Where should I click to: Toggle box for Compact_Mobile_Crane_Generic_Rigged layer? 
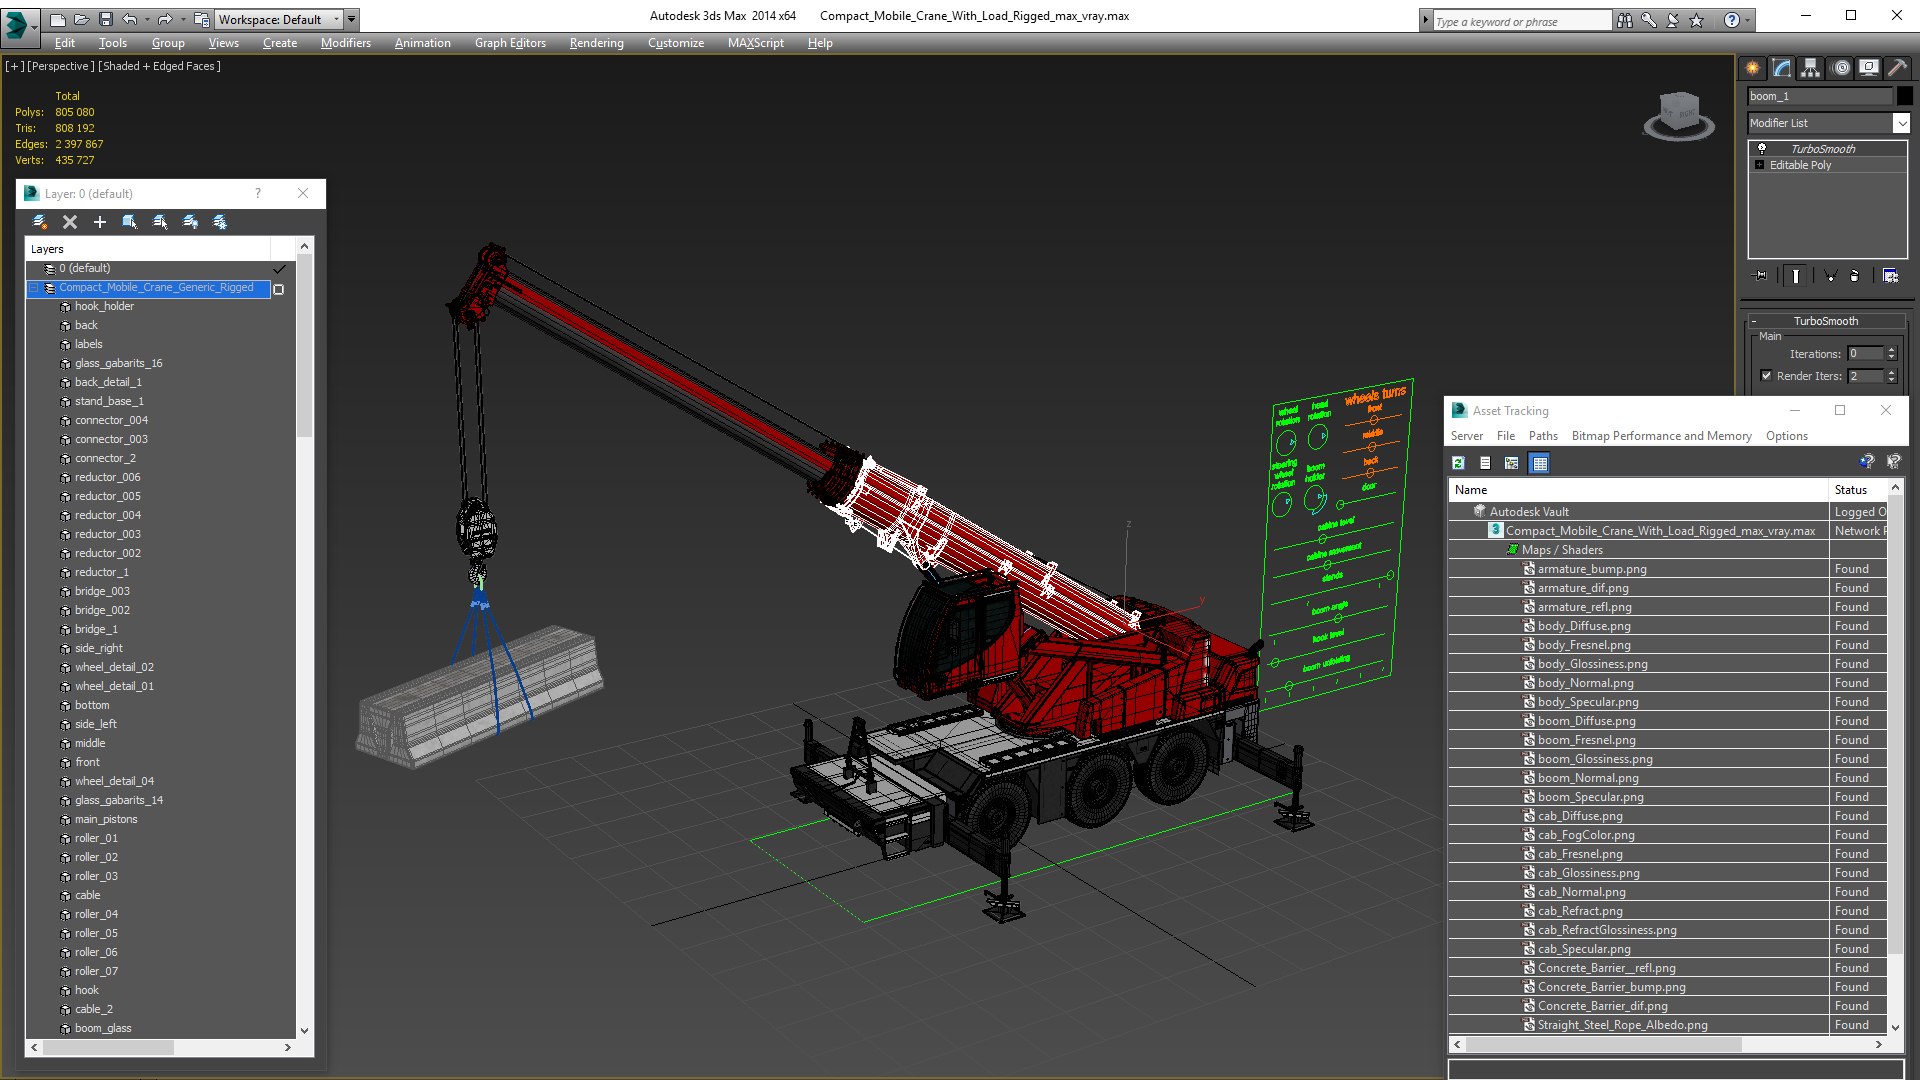(279, 289)
